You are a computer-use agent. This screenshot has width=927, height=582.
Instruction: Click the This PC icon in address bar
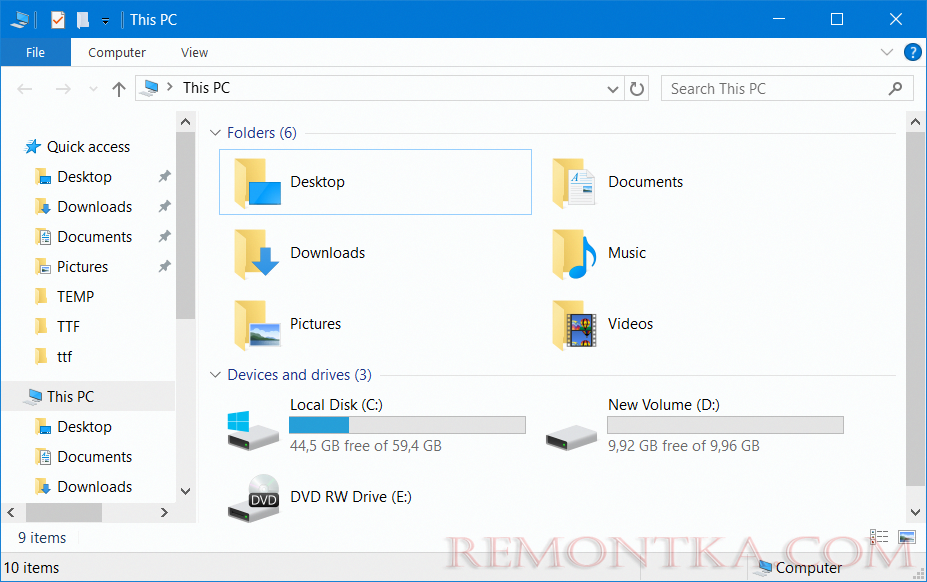click(151, 88)
